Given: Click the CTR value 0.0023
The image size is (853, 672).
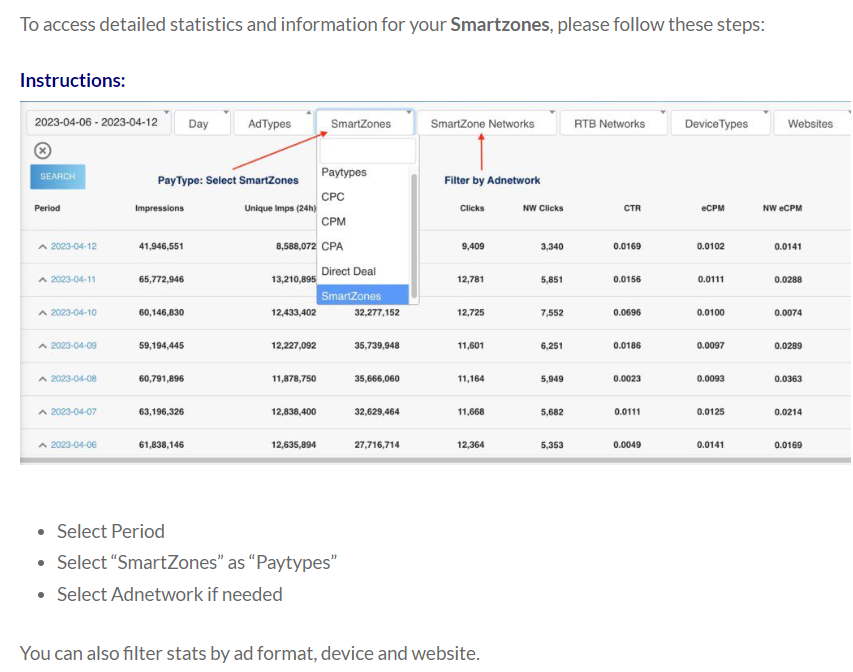Looking at the screenshot, I should [x=627, y=379].
